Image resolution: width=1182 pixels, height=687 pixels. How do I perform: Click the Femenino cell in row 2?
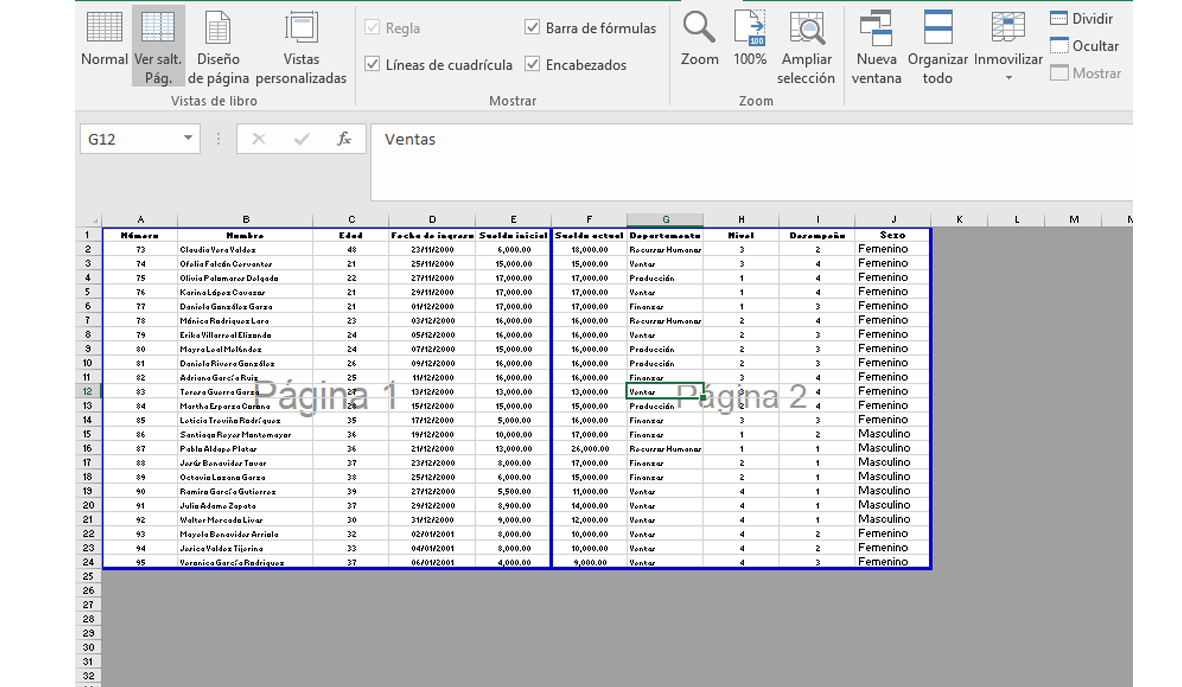click(893, 250)
